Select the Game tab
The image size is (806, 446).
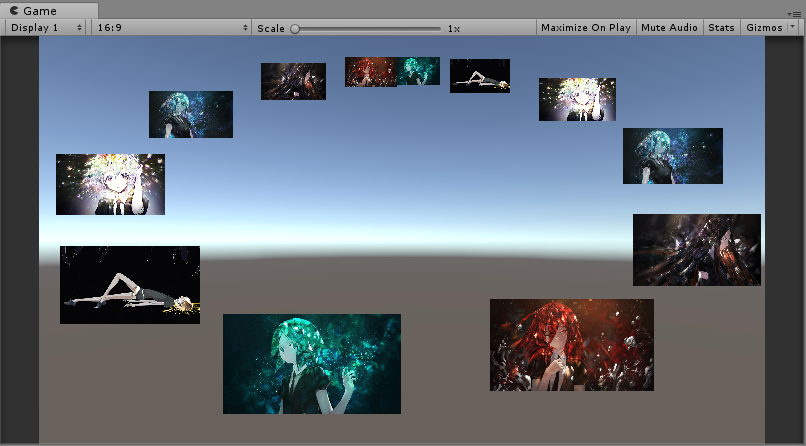[x=49, y=10]
